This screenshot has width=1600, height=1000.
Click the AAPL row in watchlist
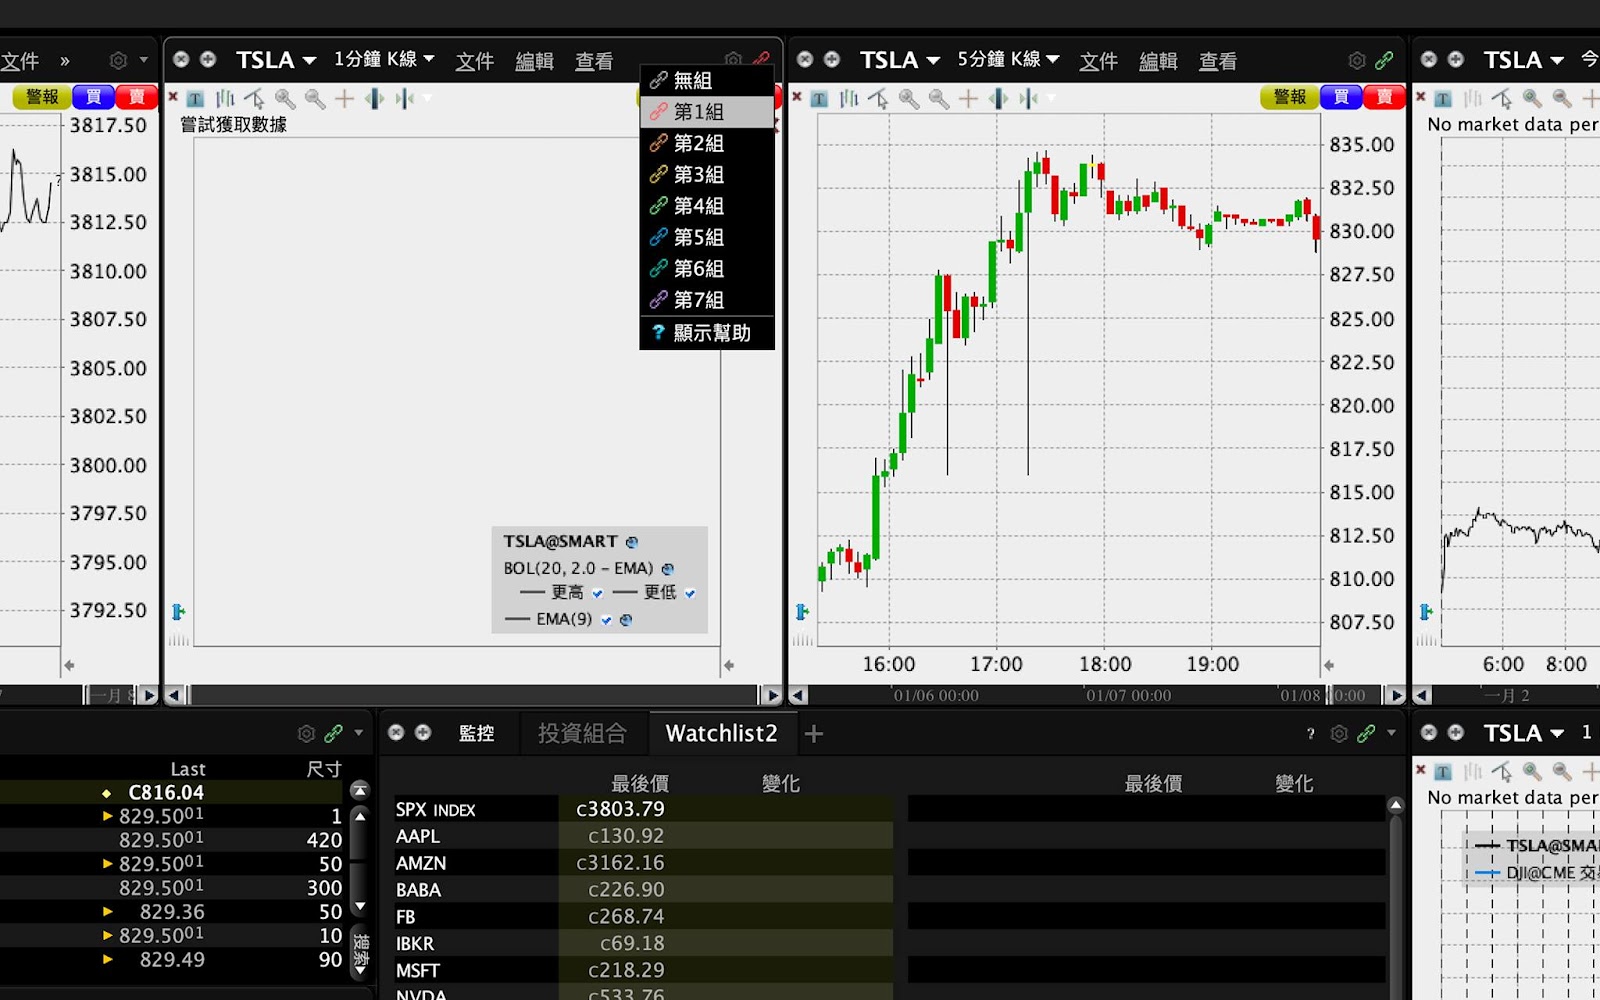[643, 836]
